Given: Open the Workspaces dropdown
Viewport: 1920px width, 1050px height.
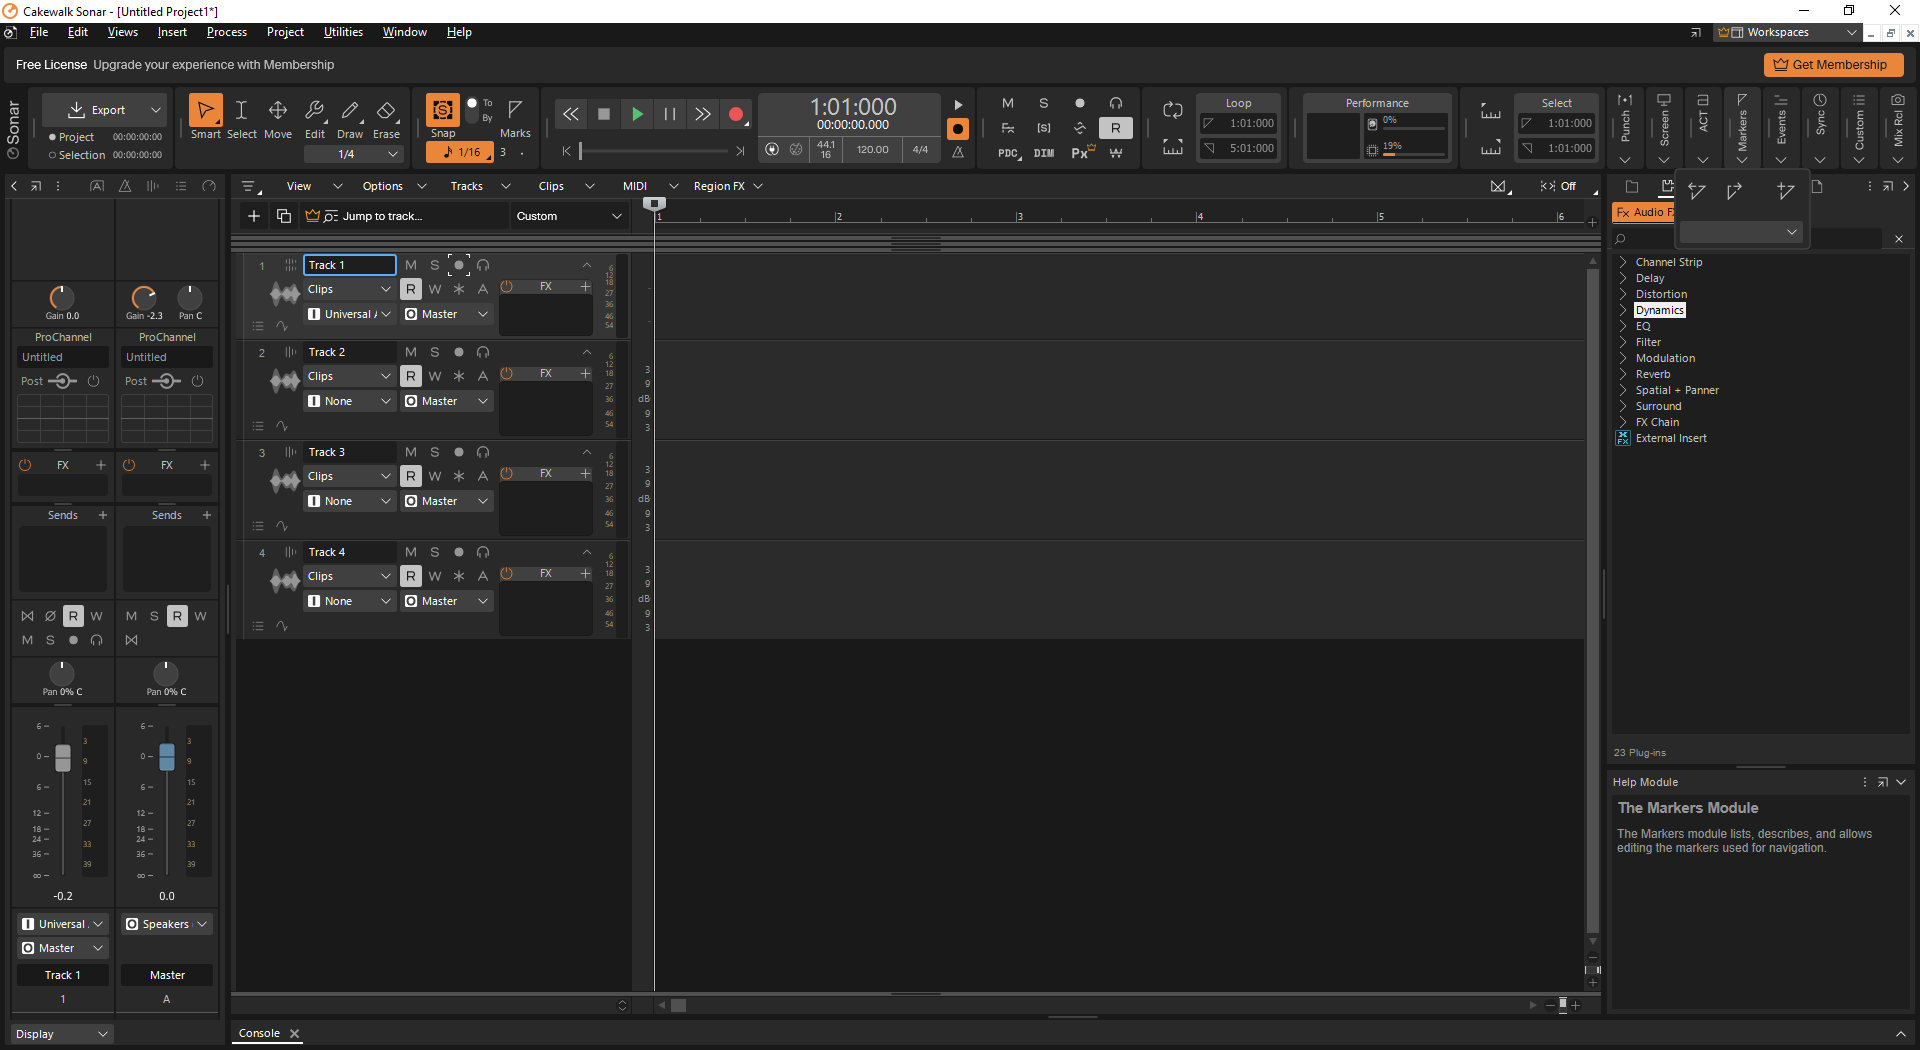Looking at the screenshot, I should [1788, 32].
